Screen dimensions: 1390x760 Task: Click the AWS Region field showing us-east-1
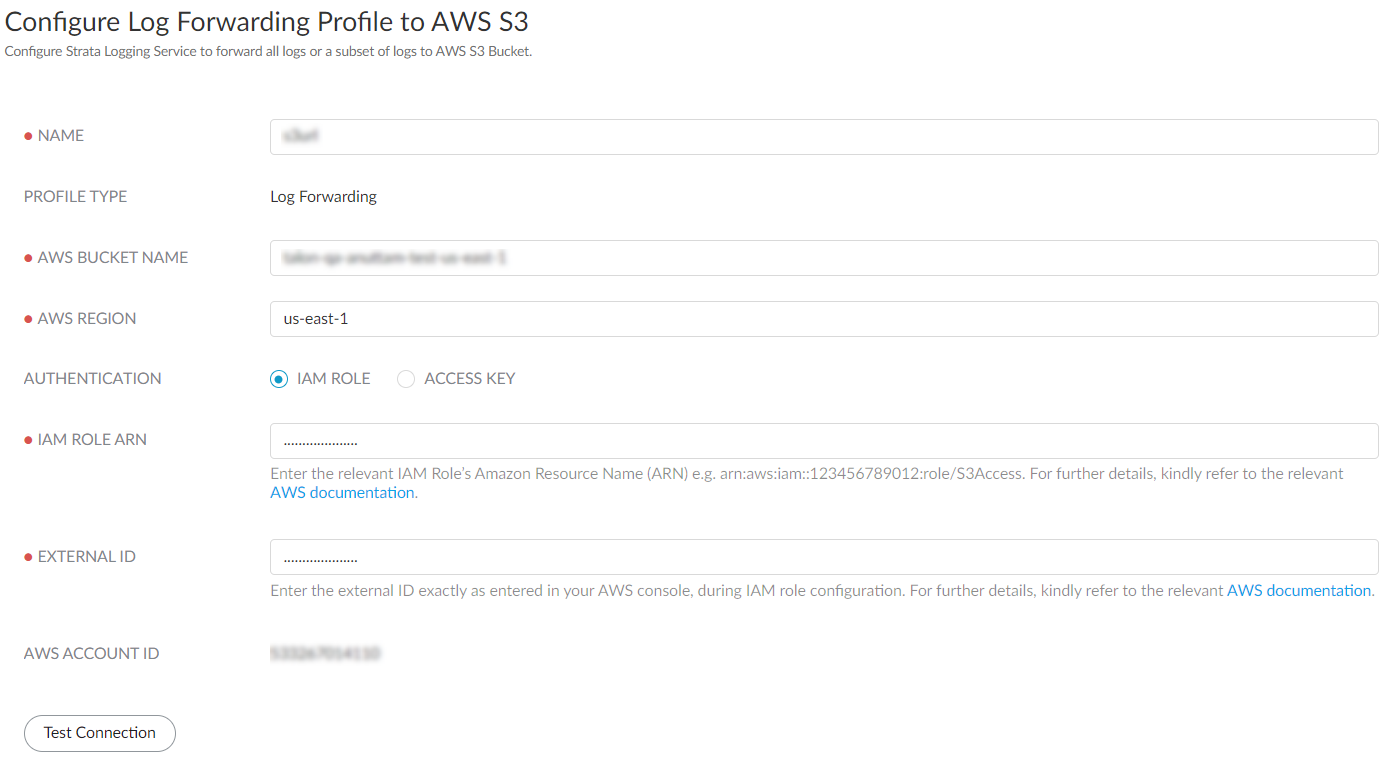[824, 319]
